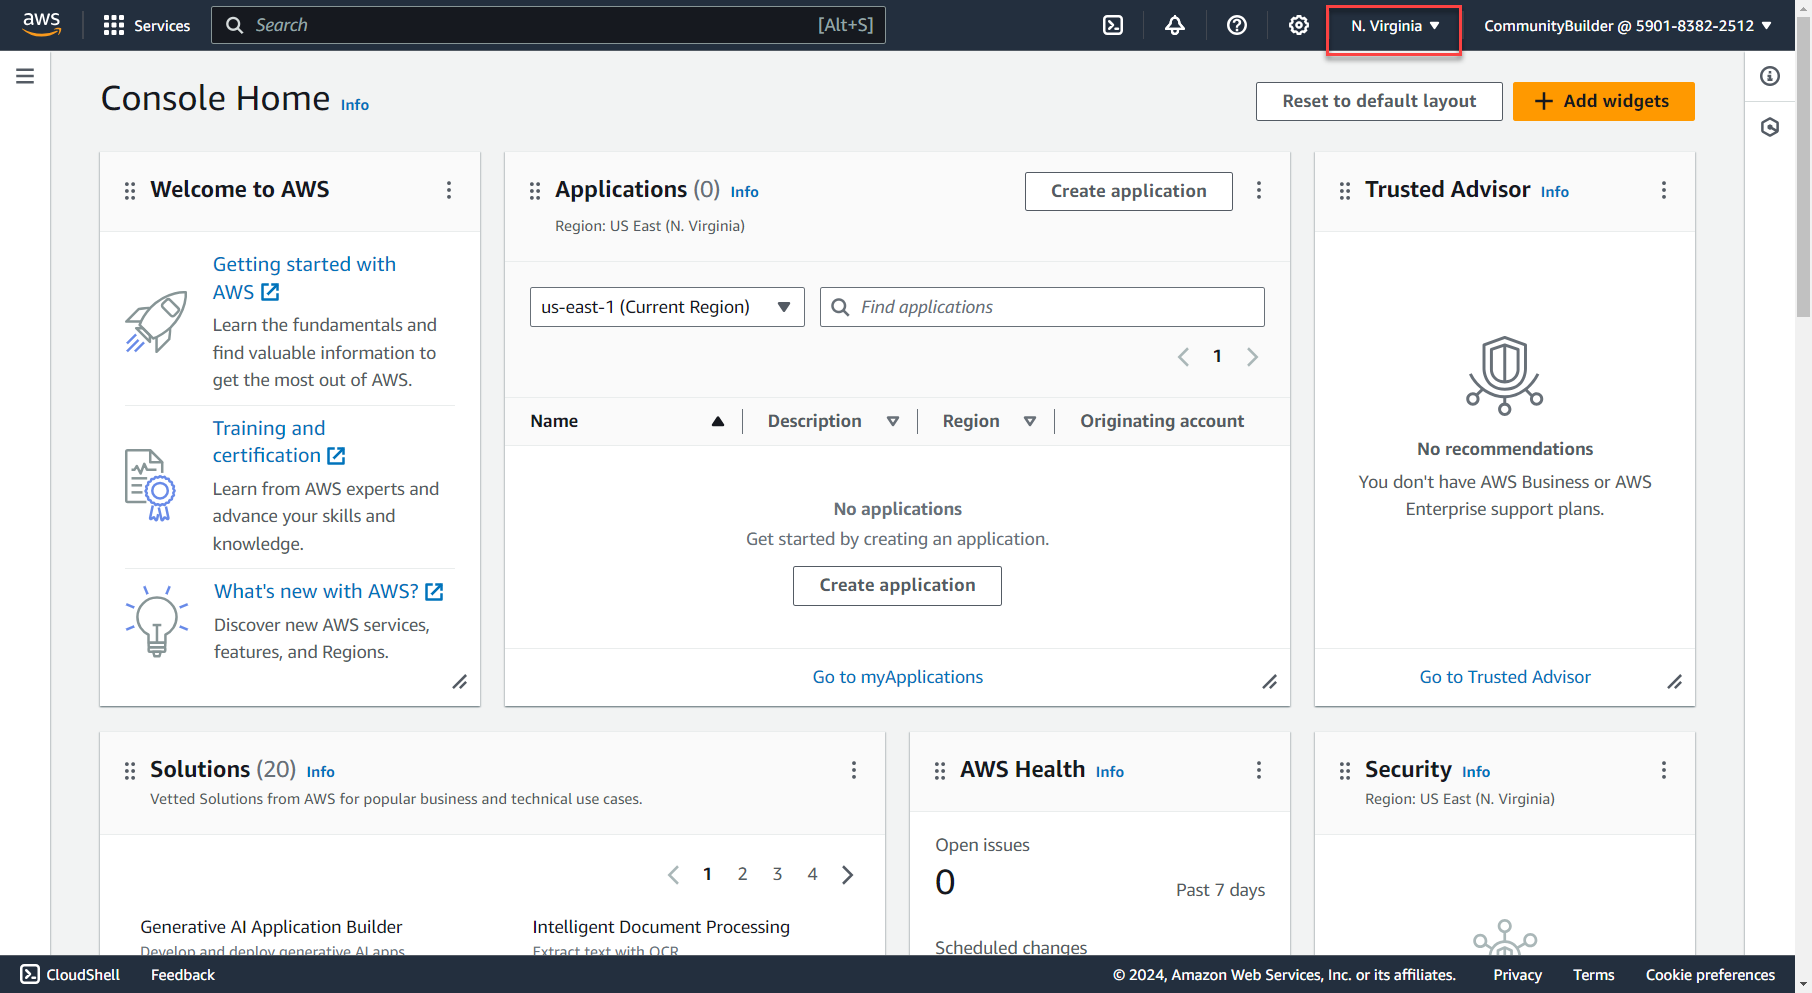Follow the Go to myApplications link
The width and height of the screenshot is (1812, 993).
click(897, 677)
